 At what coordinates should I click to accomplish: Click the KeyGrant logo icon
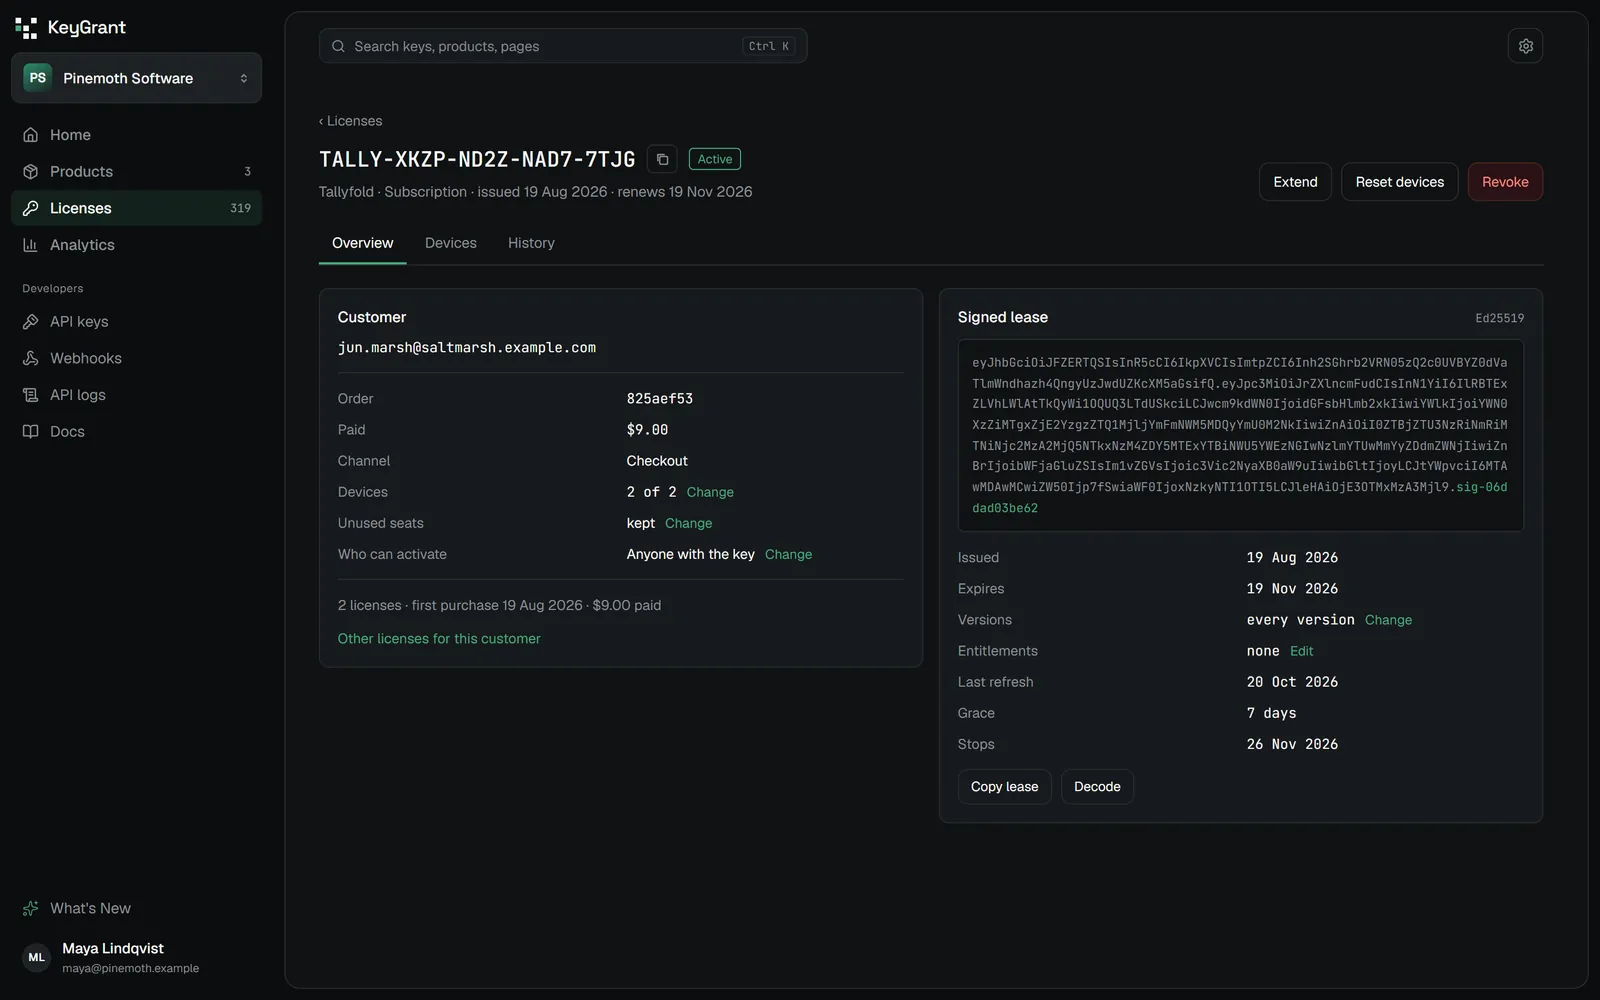[26, 28]
